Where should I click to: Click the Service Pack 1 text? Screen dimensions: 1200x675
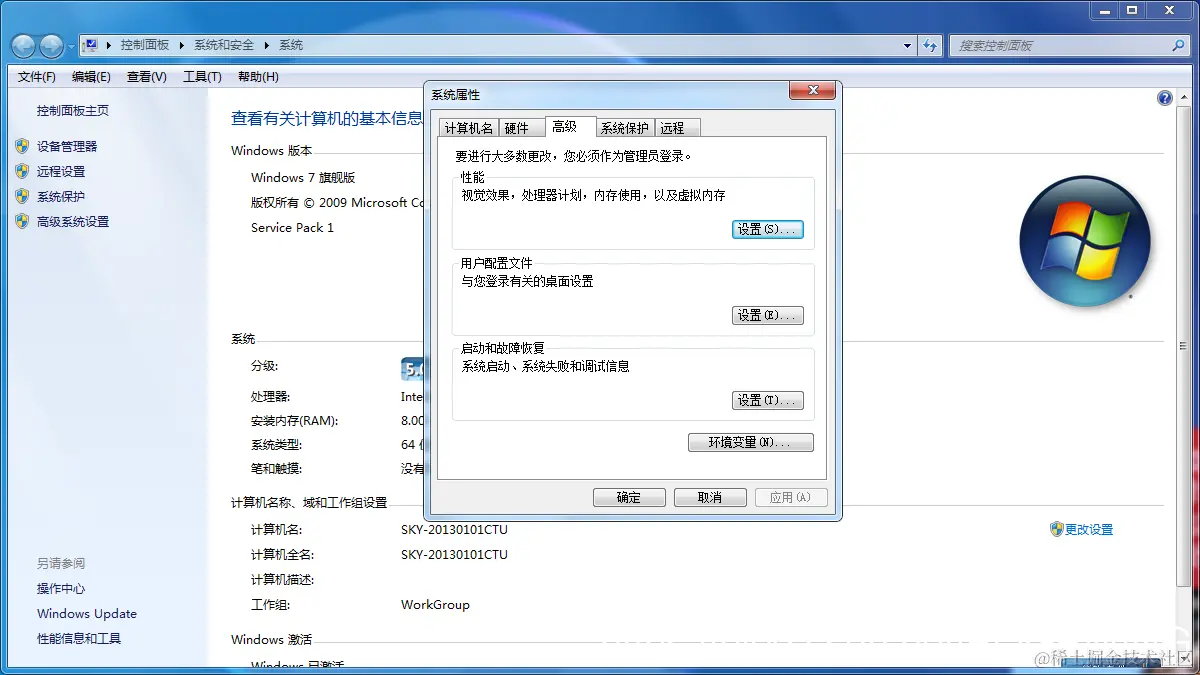coord(292,228)
